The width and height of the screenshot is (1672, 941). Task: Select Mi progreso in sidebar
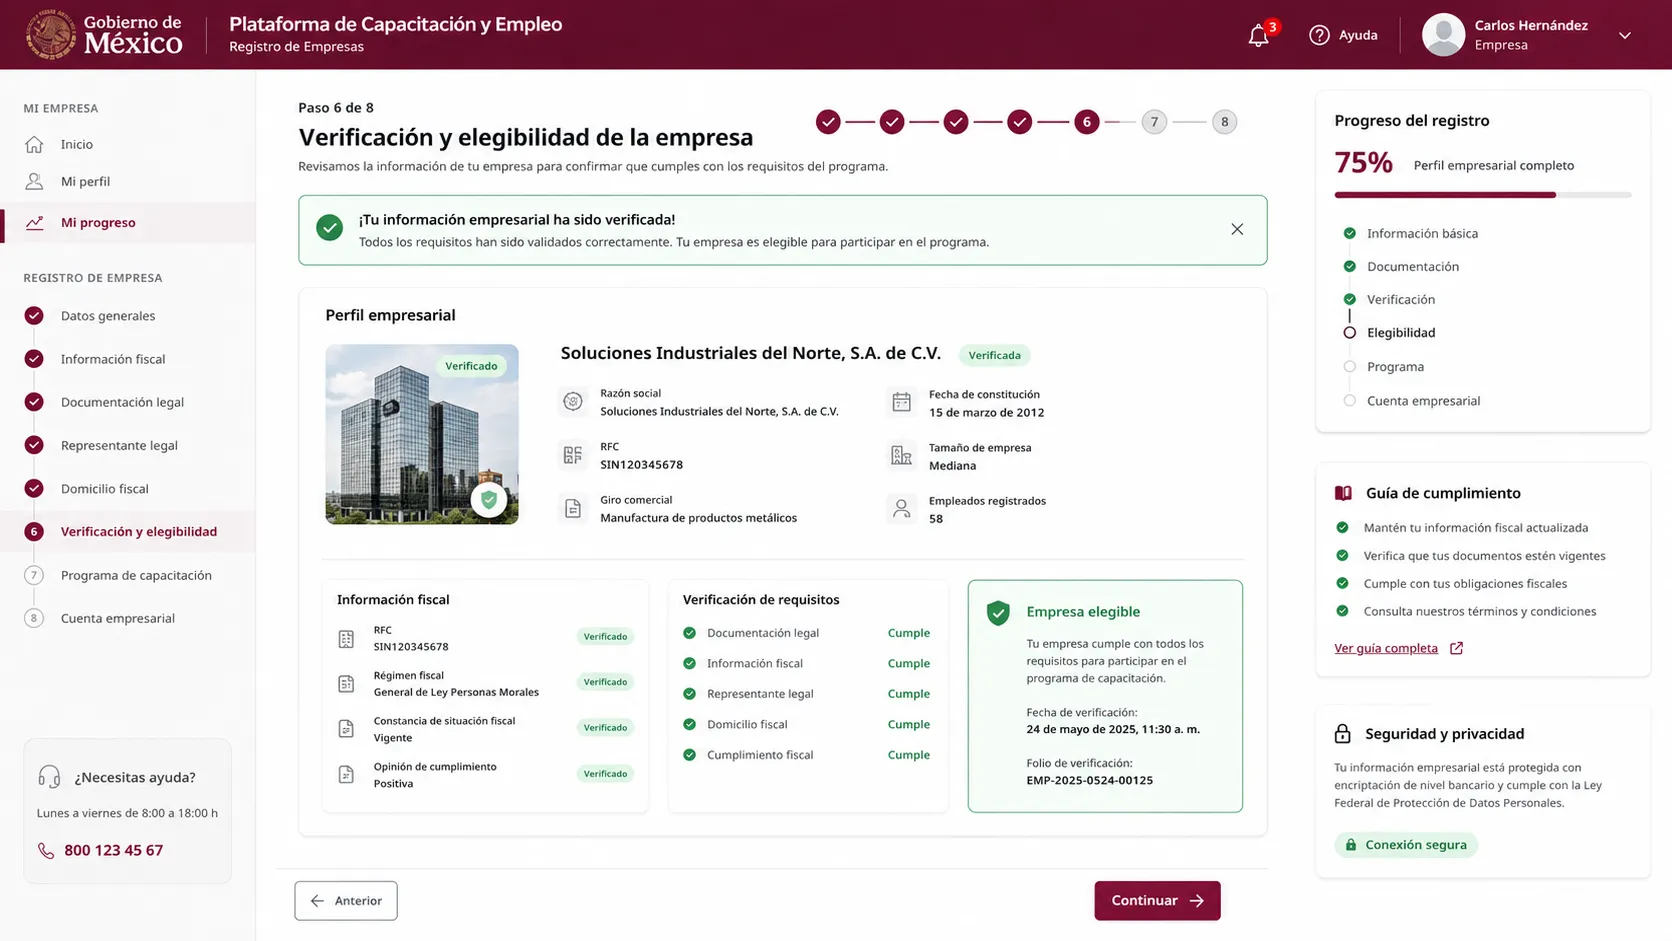coord(127,222)
